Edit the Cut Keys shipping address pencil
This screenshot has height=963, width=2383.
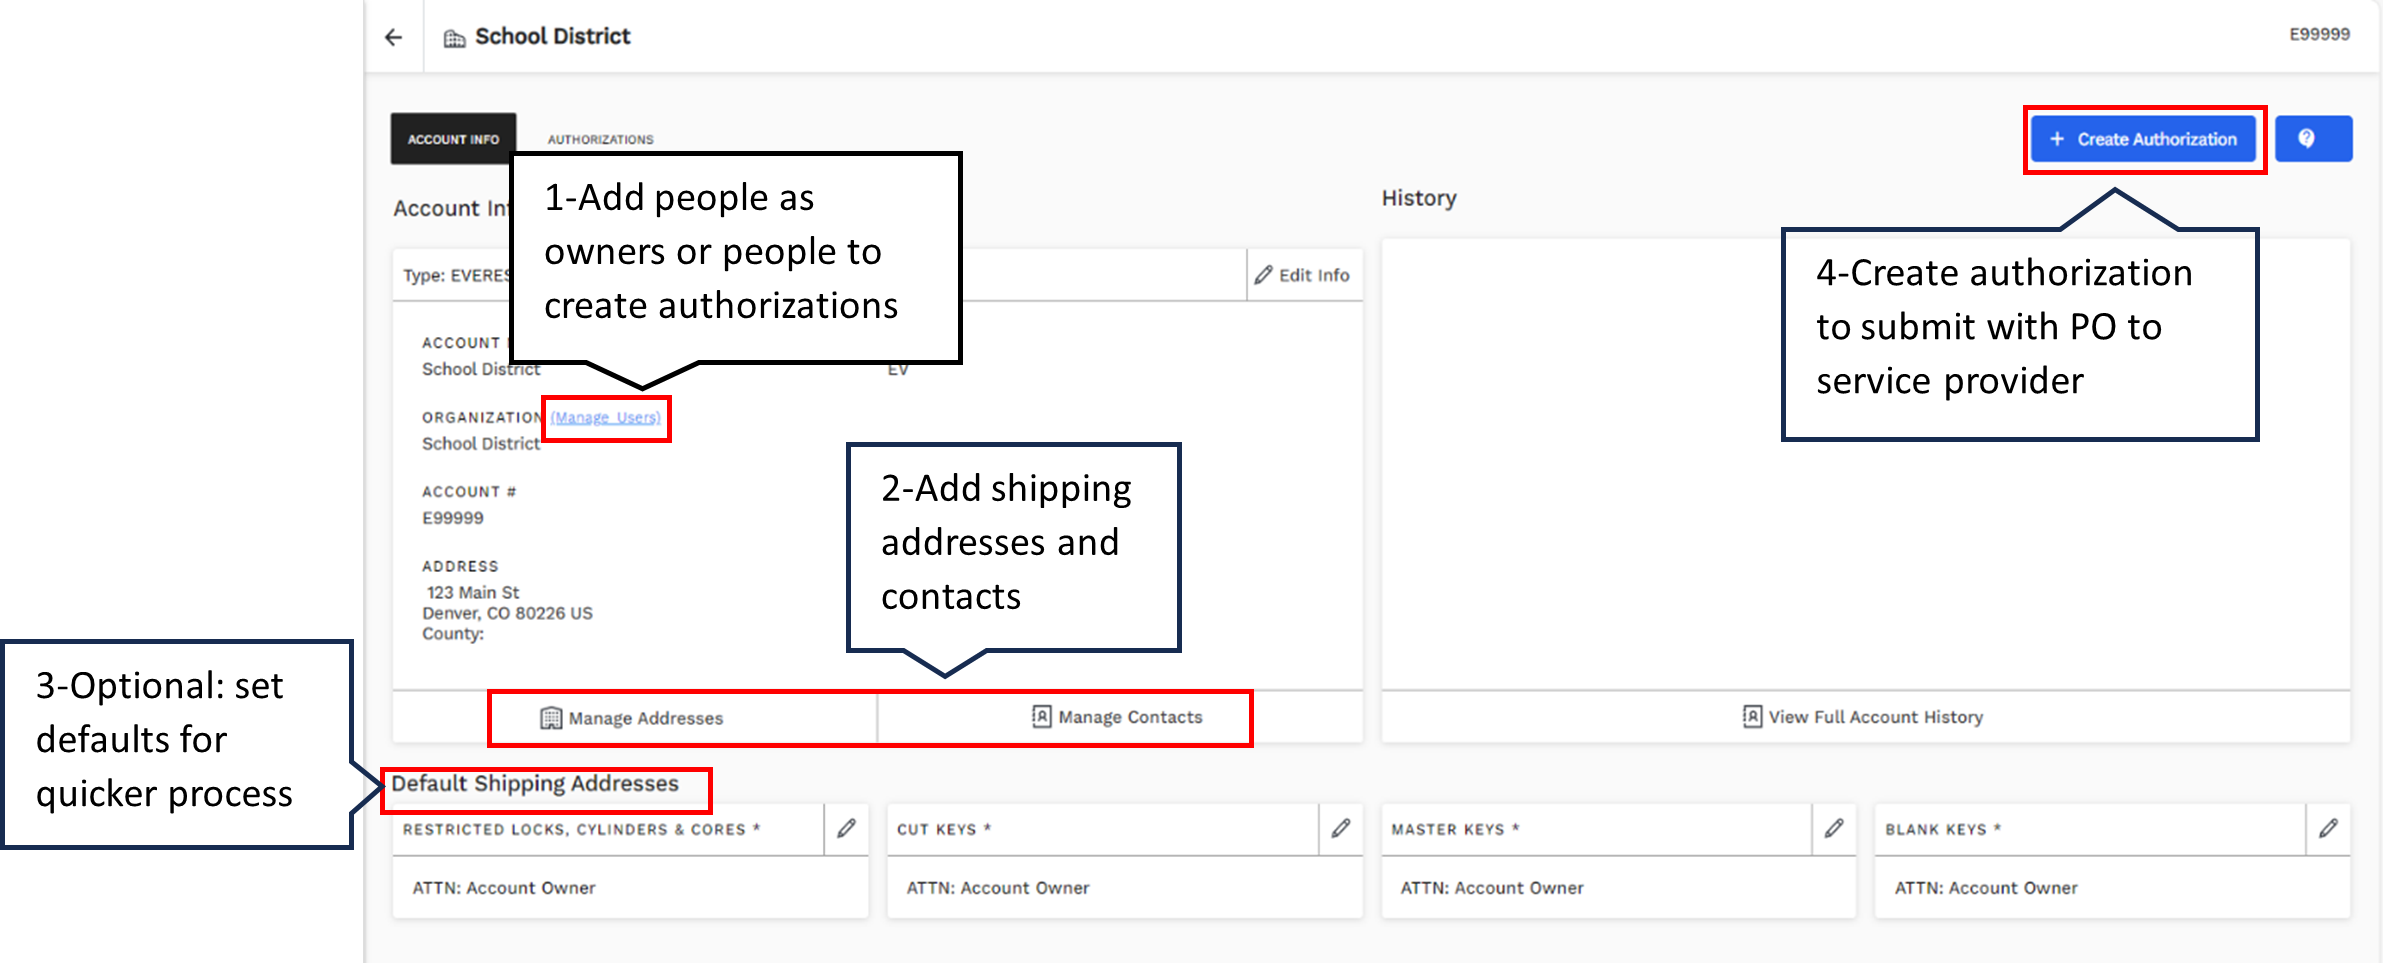[1341, 828]
